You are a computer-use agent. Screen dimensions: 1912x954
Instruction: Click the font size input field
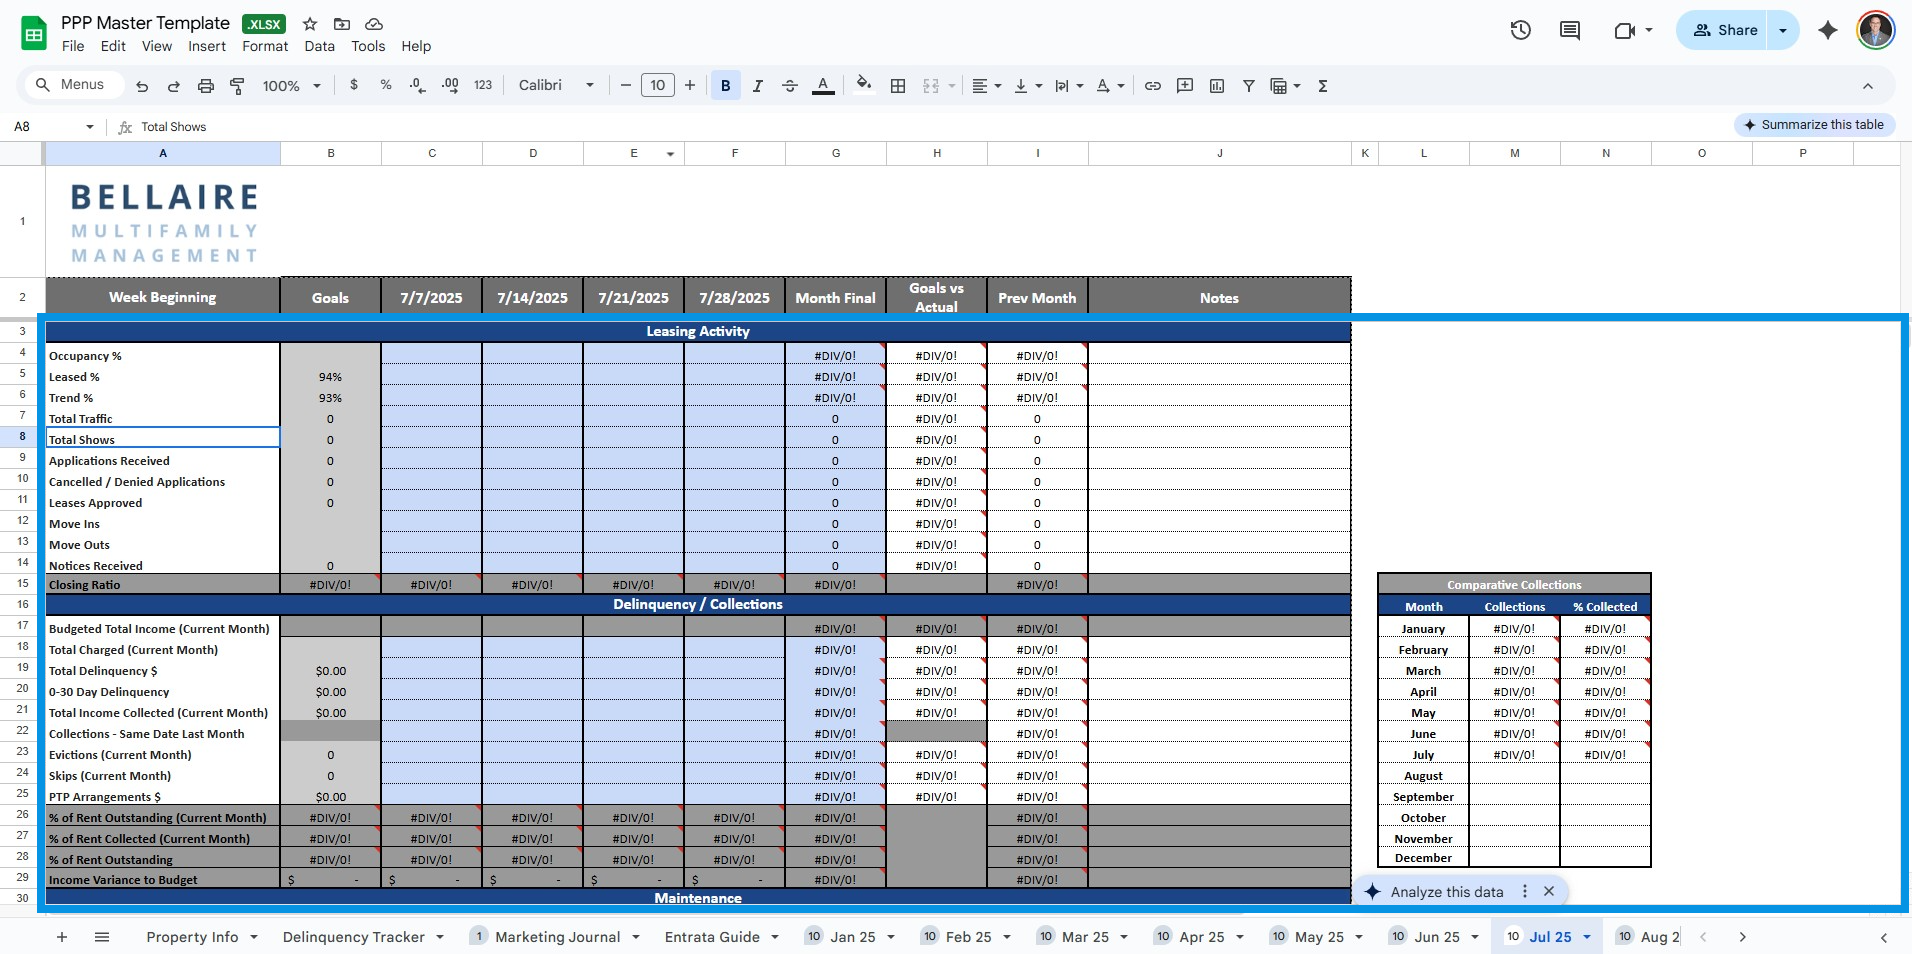(x=657, y=86)
